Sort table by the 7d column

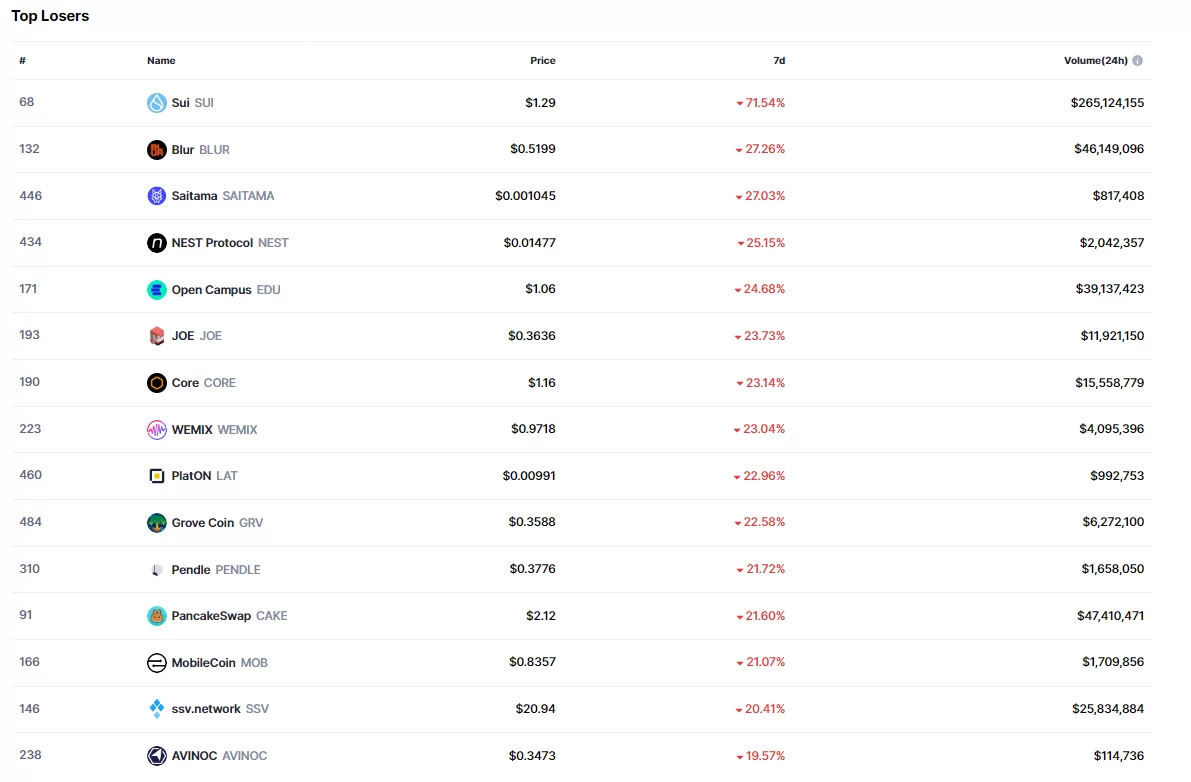click(779, 61)
